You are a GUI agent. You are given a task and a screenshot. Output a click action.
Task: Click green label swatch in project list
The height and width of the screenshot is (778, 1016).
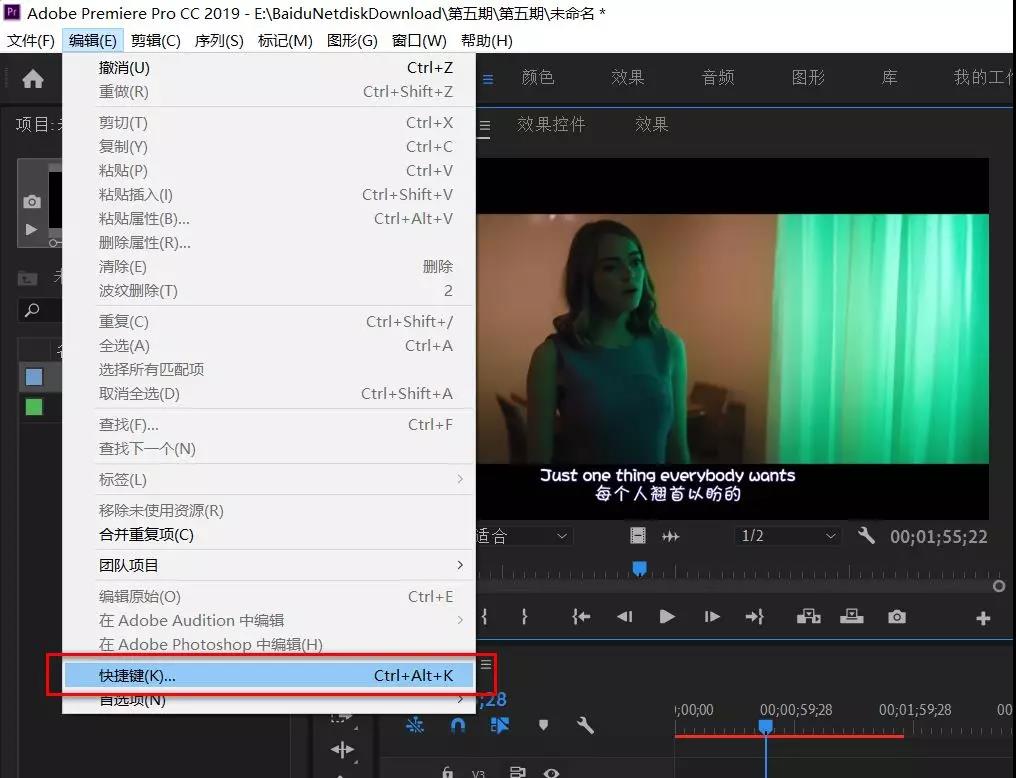(34, 407)
